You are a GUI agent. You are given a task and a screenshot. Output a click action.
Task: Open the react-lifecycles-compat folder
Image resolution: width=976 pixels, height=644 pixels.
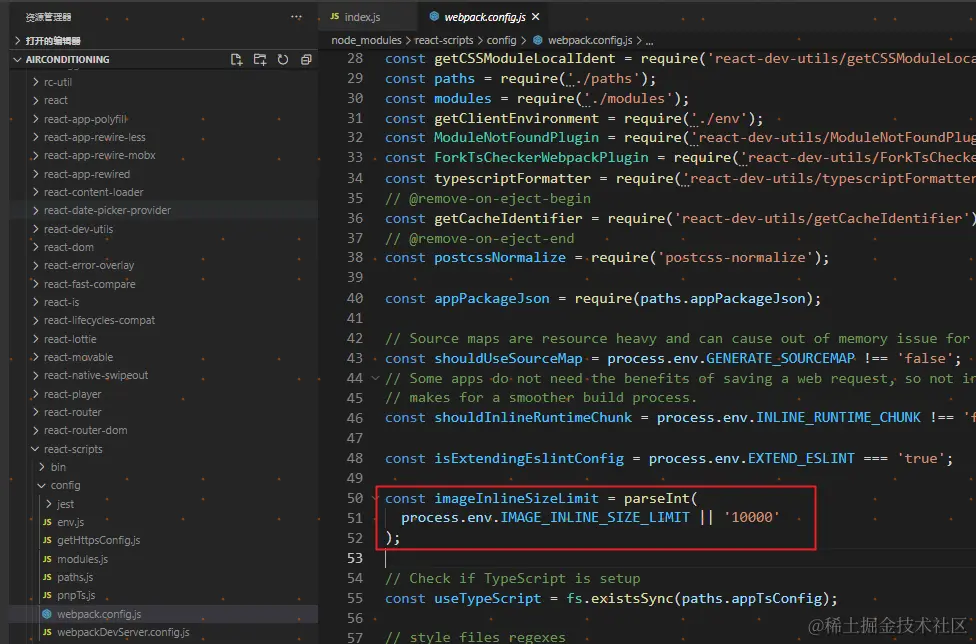100,320
